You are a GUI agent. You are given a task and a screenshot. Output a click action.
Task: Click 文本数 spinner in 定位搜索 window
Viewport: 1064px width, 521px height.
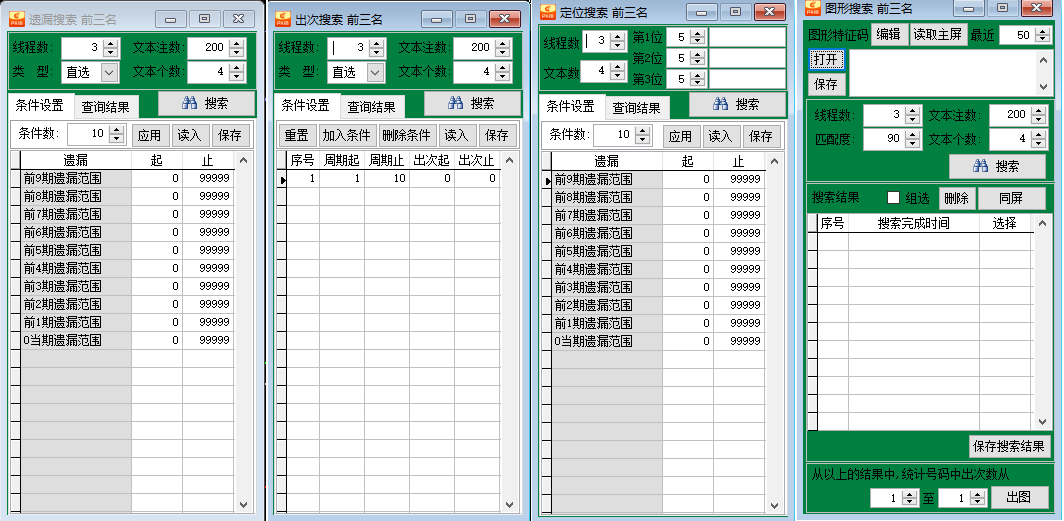pyautogui.click(x=618, y=71)
